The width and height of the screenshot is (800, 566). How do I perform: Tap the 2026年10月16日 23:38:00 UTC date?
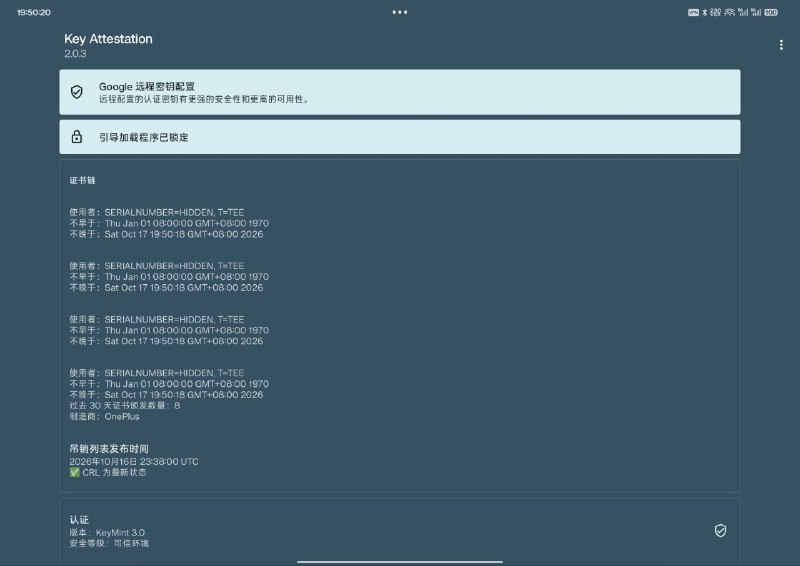pos(134,461)
